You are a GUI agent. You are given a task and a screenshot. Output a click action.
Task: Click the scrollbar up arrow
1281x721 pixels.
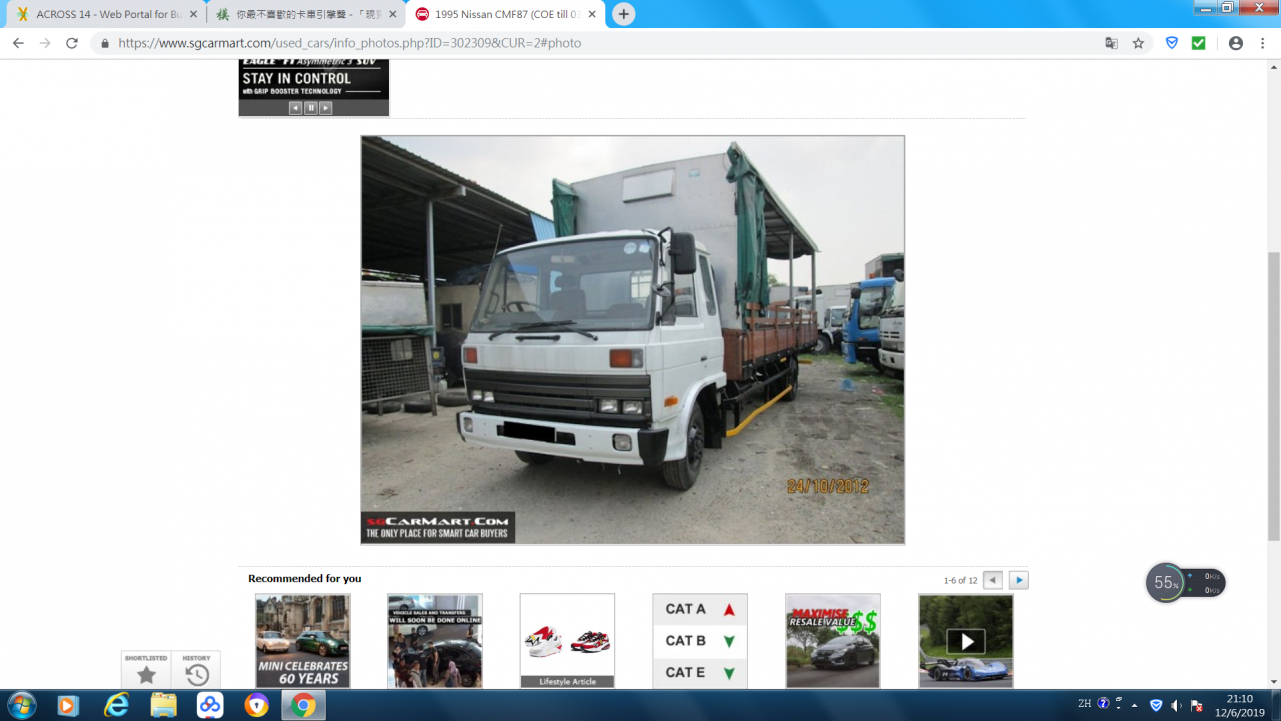[1273, 67]
